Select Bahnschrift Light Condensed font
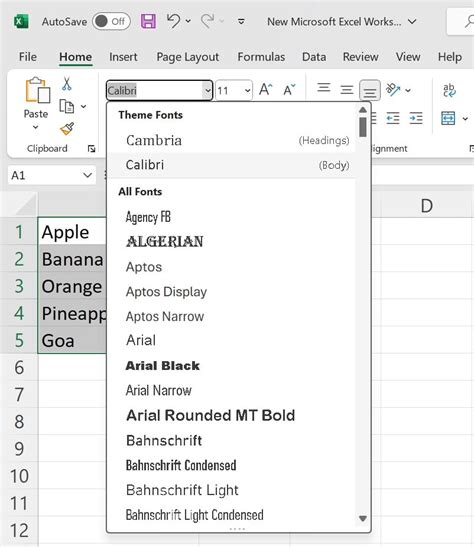 [x=231, y=515]
